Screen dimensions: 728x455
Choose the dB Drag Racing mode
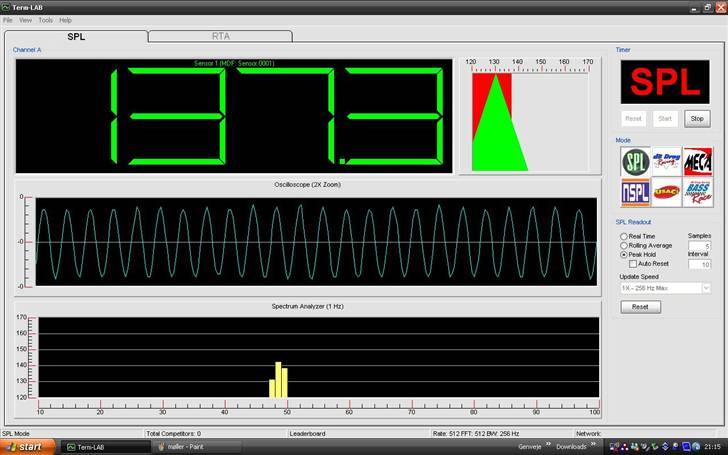(666, 161)
